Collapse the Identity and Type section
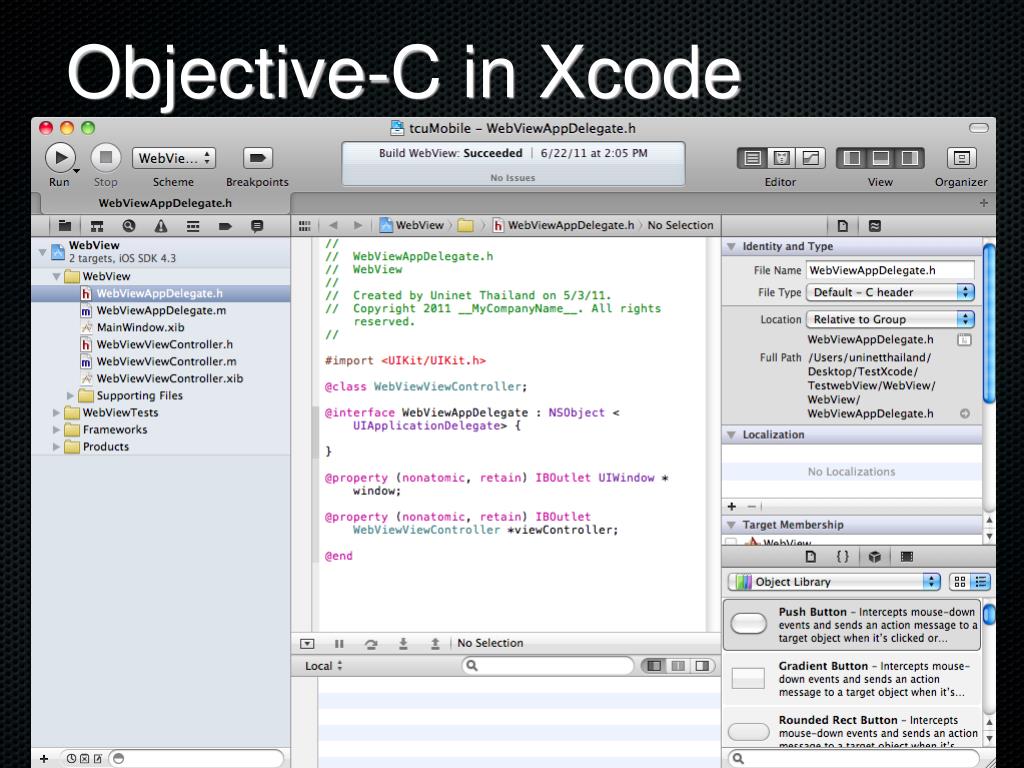The width and height of the screenshot is (1024, 768). point(731,247)
